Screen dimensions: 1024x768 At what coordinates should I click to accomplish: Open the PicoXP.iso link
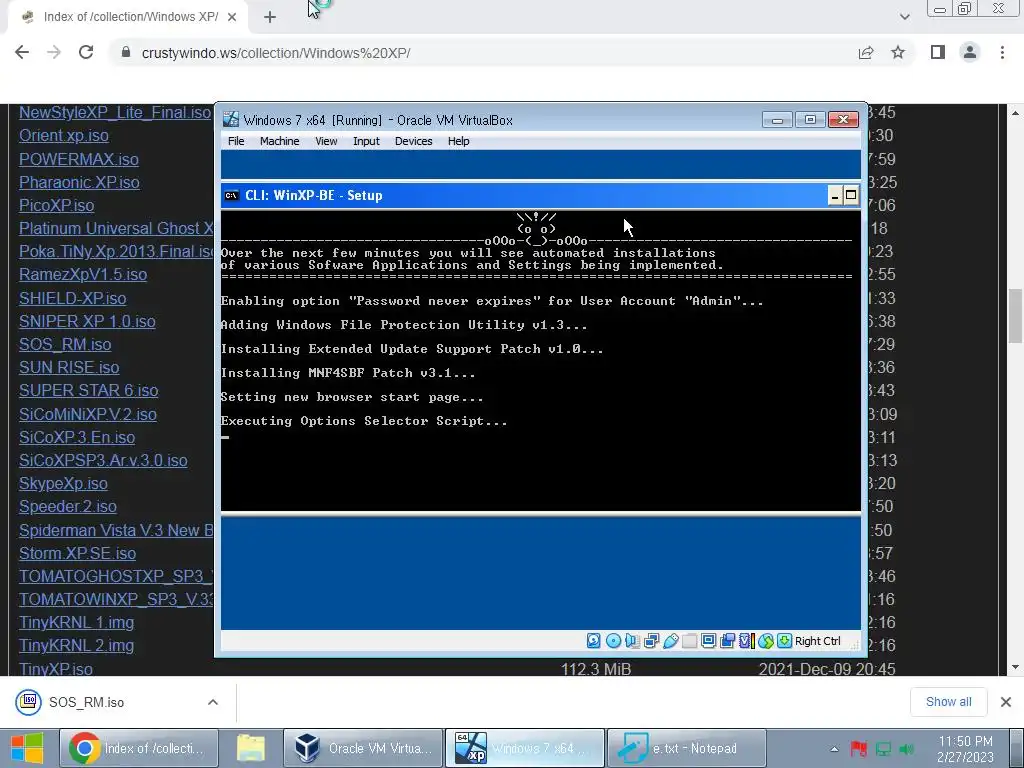(57, 205)
